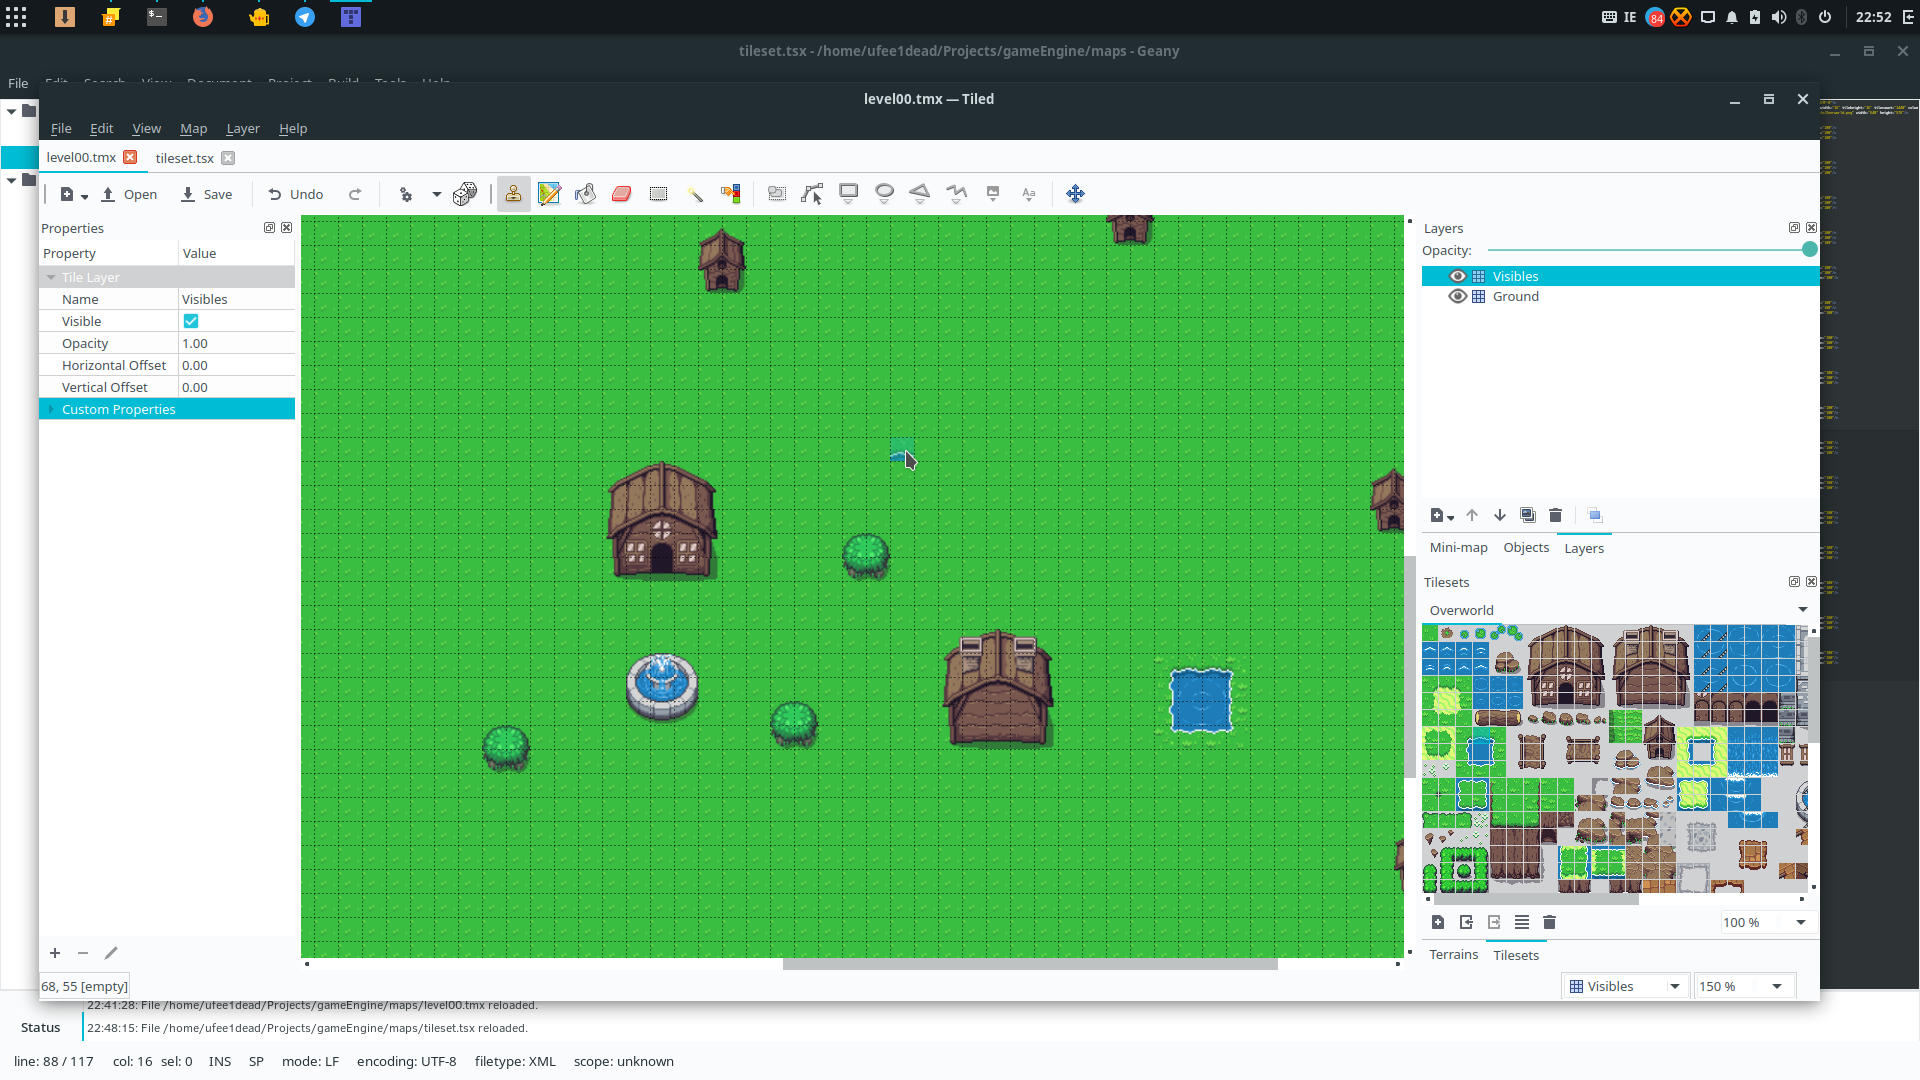Open the Layer menu

242,128
